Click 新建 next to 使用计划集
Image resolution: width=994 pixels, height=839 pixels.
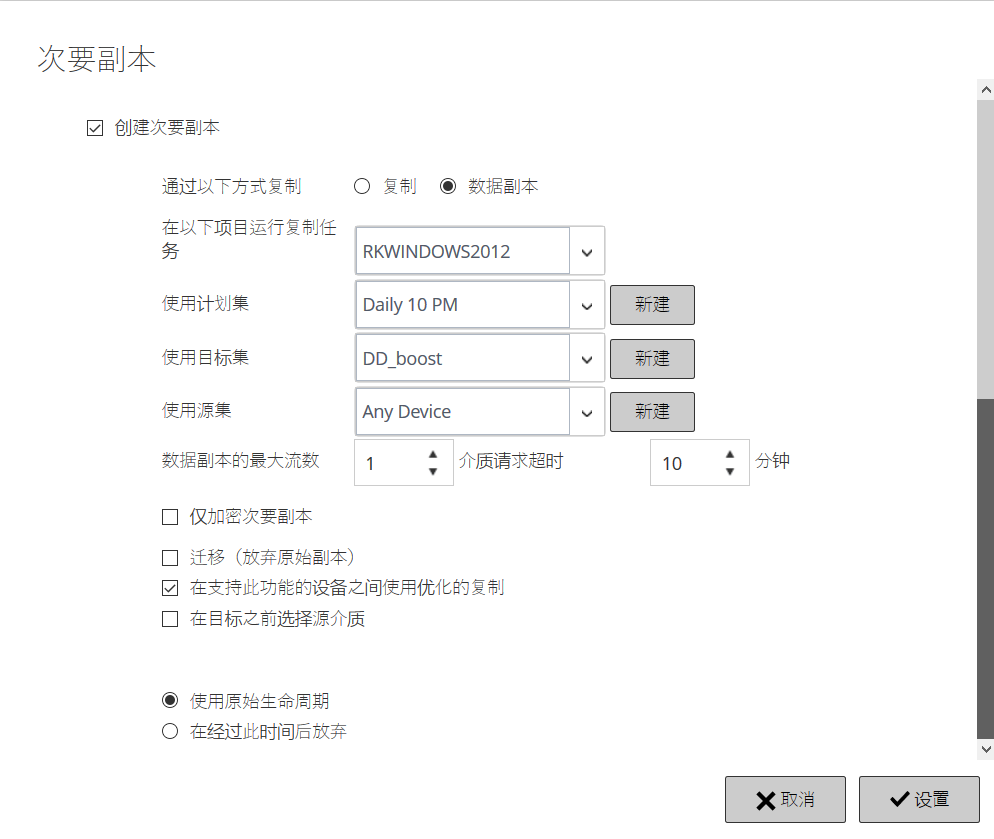[652, 305]
